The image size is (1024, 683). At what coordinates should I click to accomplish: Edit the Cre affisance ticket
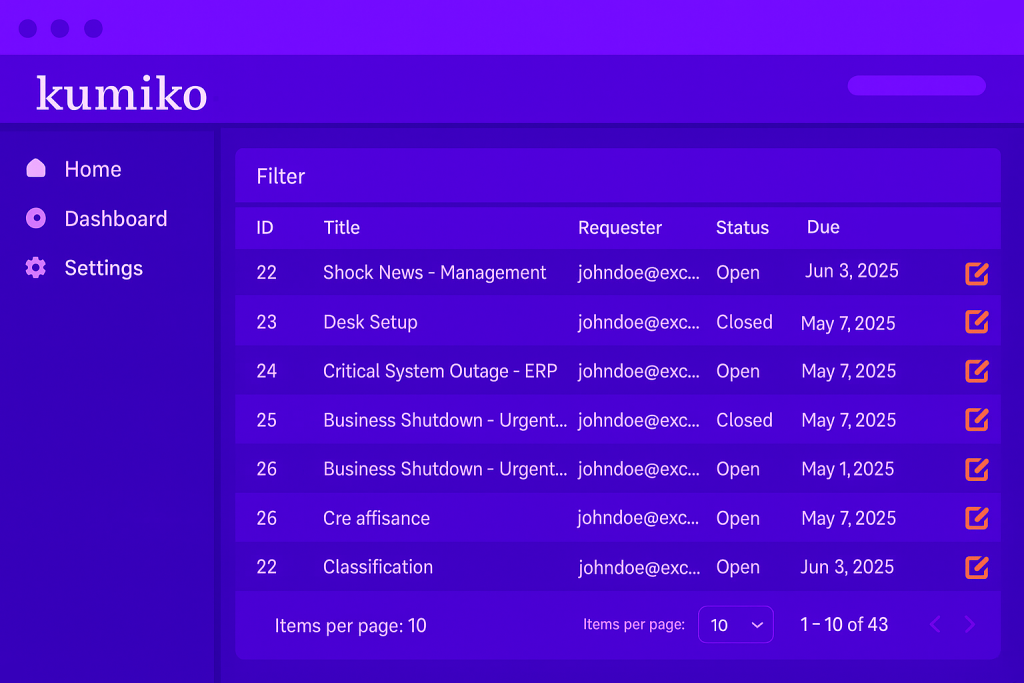click(976, 518)
